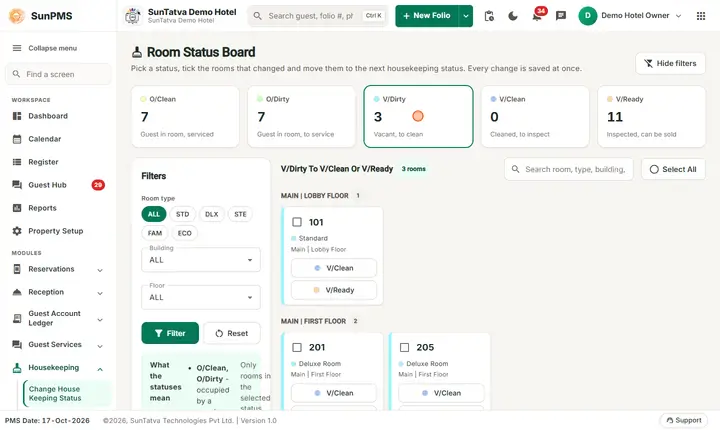Click Select All rooms
The image size is (720, 430).
coord(673,169)
